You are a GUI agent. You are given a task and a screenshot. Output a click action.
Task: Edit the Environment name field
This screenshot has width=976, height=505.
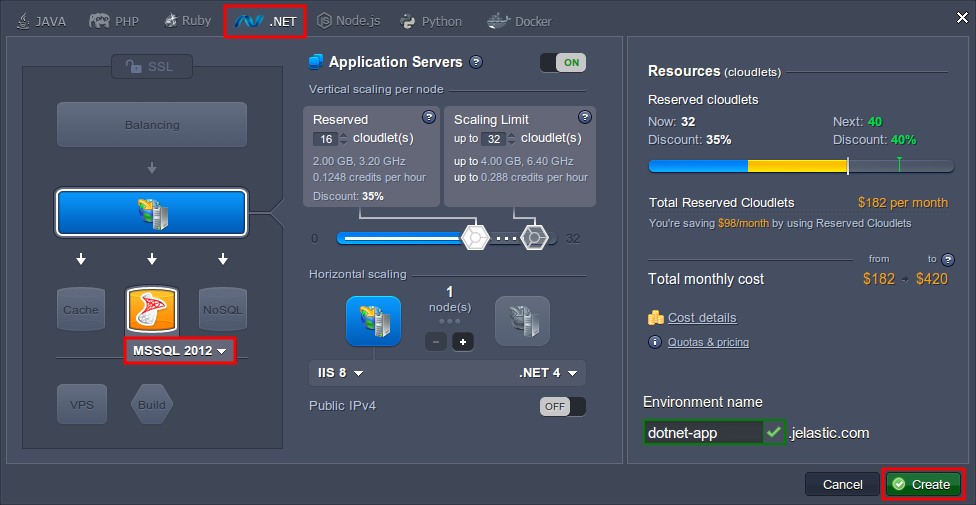click(703, 432)
